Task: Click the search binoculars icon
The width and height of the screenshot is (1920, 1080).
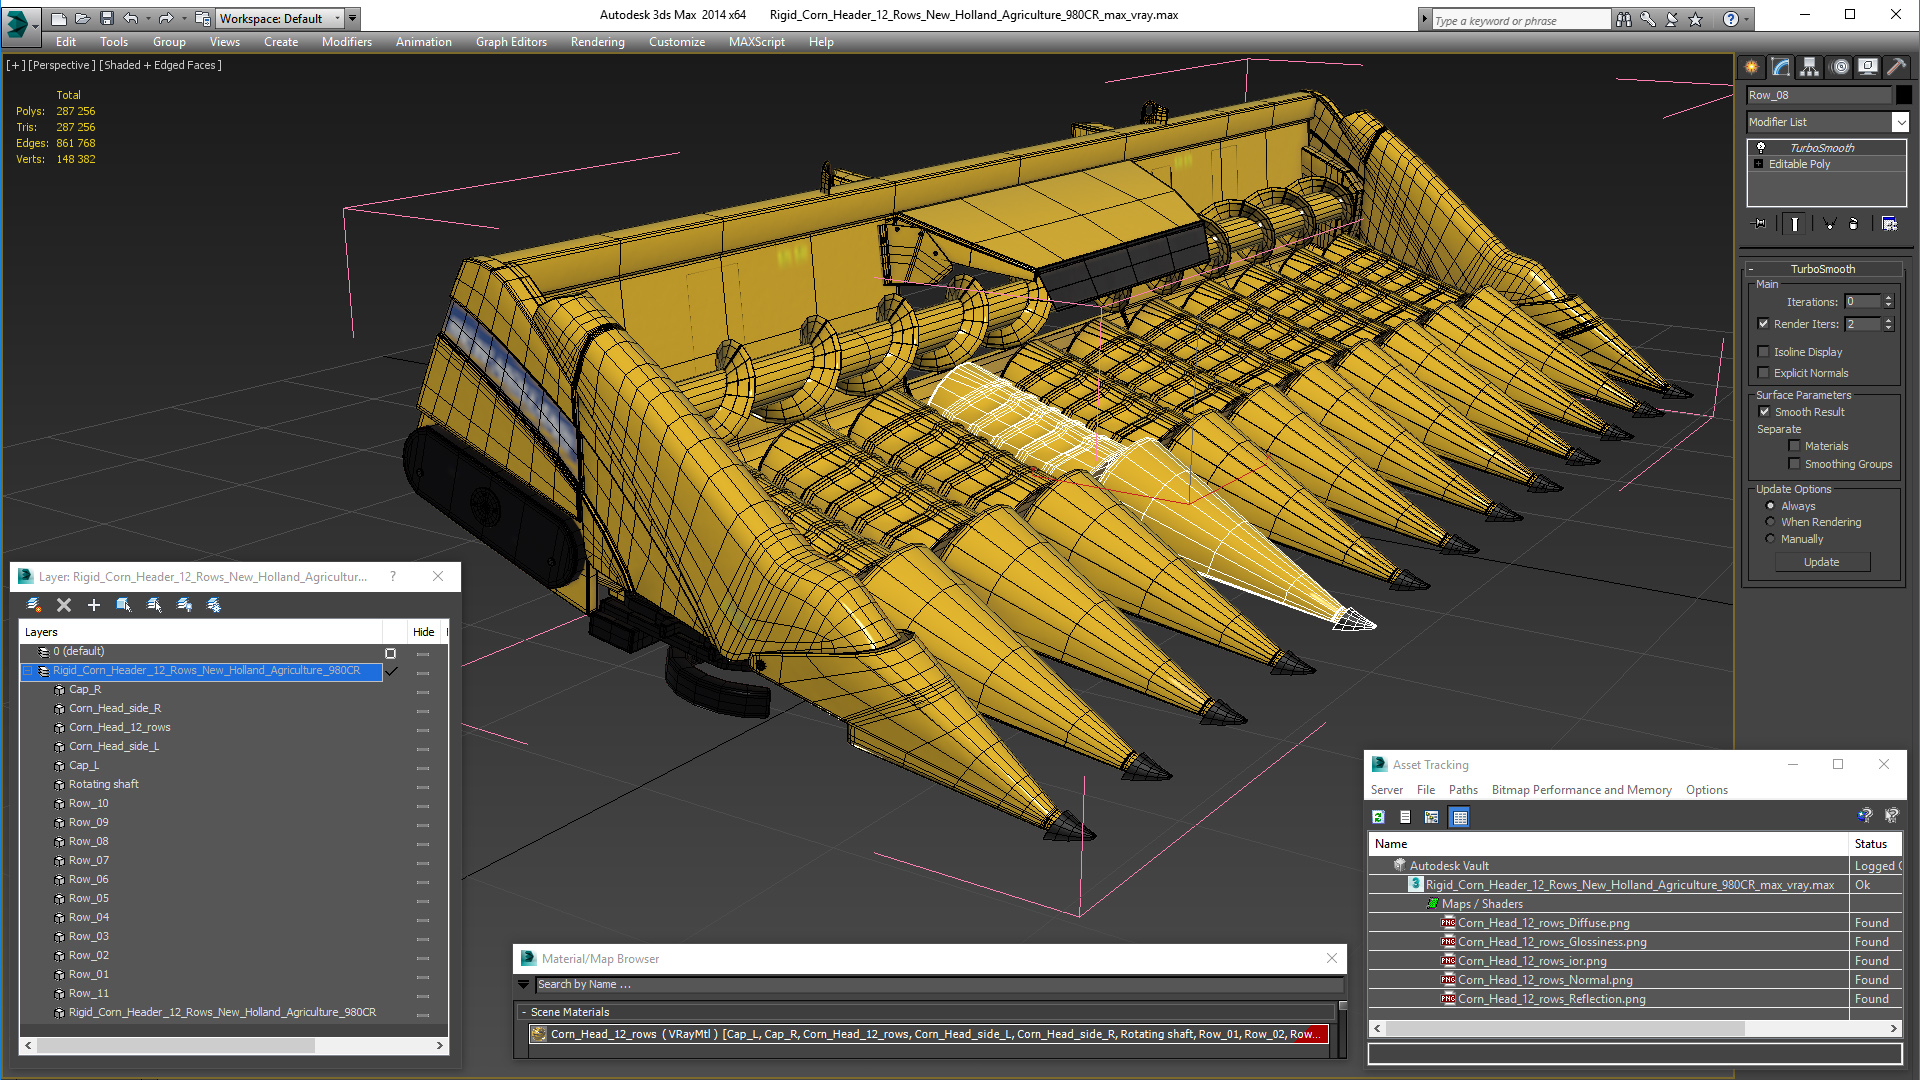Action: click(x=1623, y=19)
